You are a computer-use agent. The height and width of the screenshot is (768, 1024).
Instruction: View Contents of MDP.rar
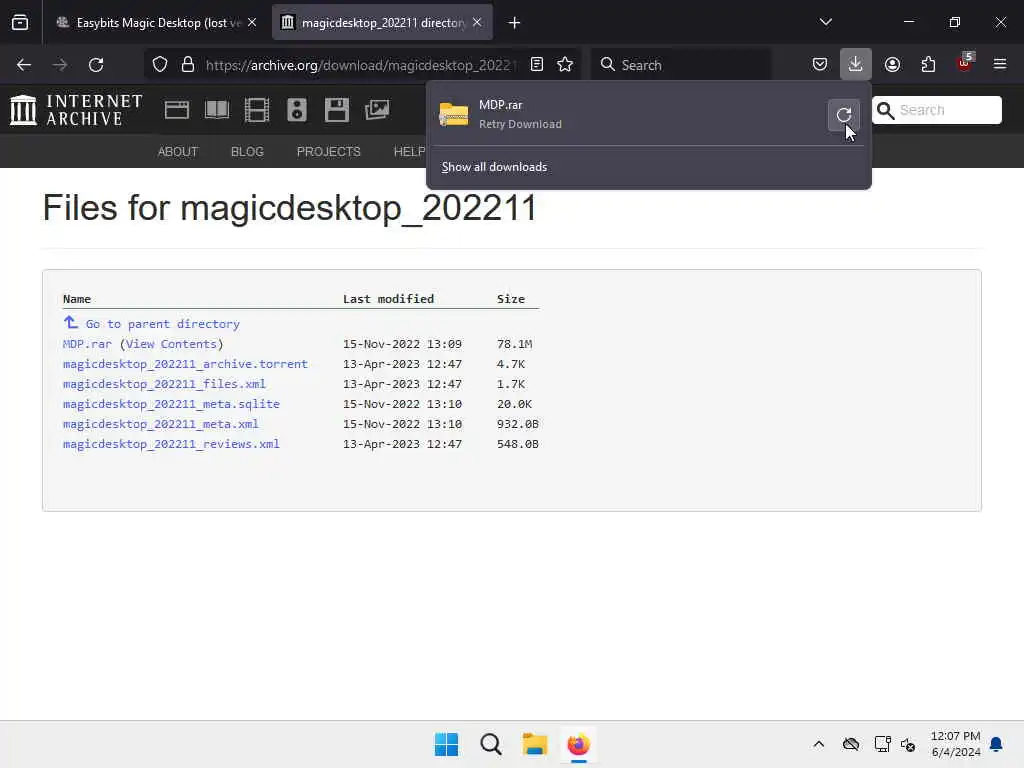point(171,344)
